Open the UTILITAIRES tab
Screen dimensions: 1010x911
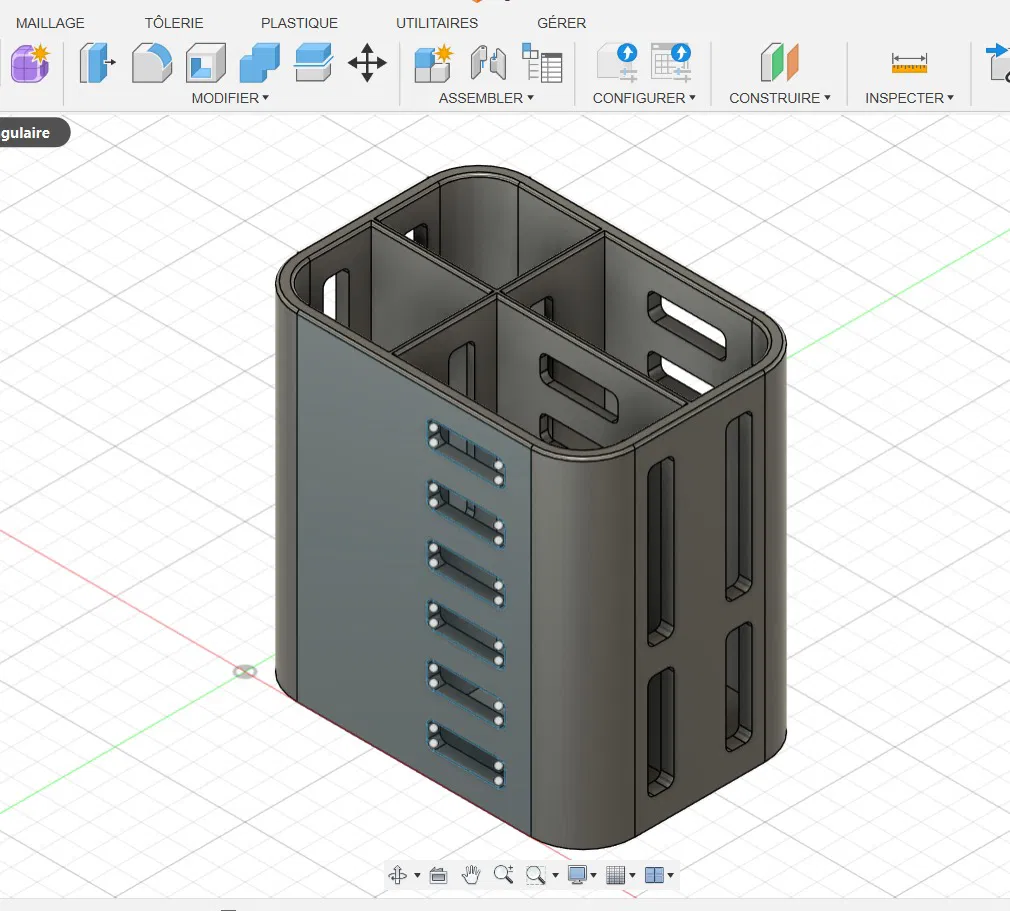click(437, 23)
